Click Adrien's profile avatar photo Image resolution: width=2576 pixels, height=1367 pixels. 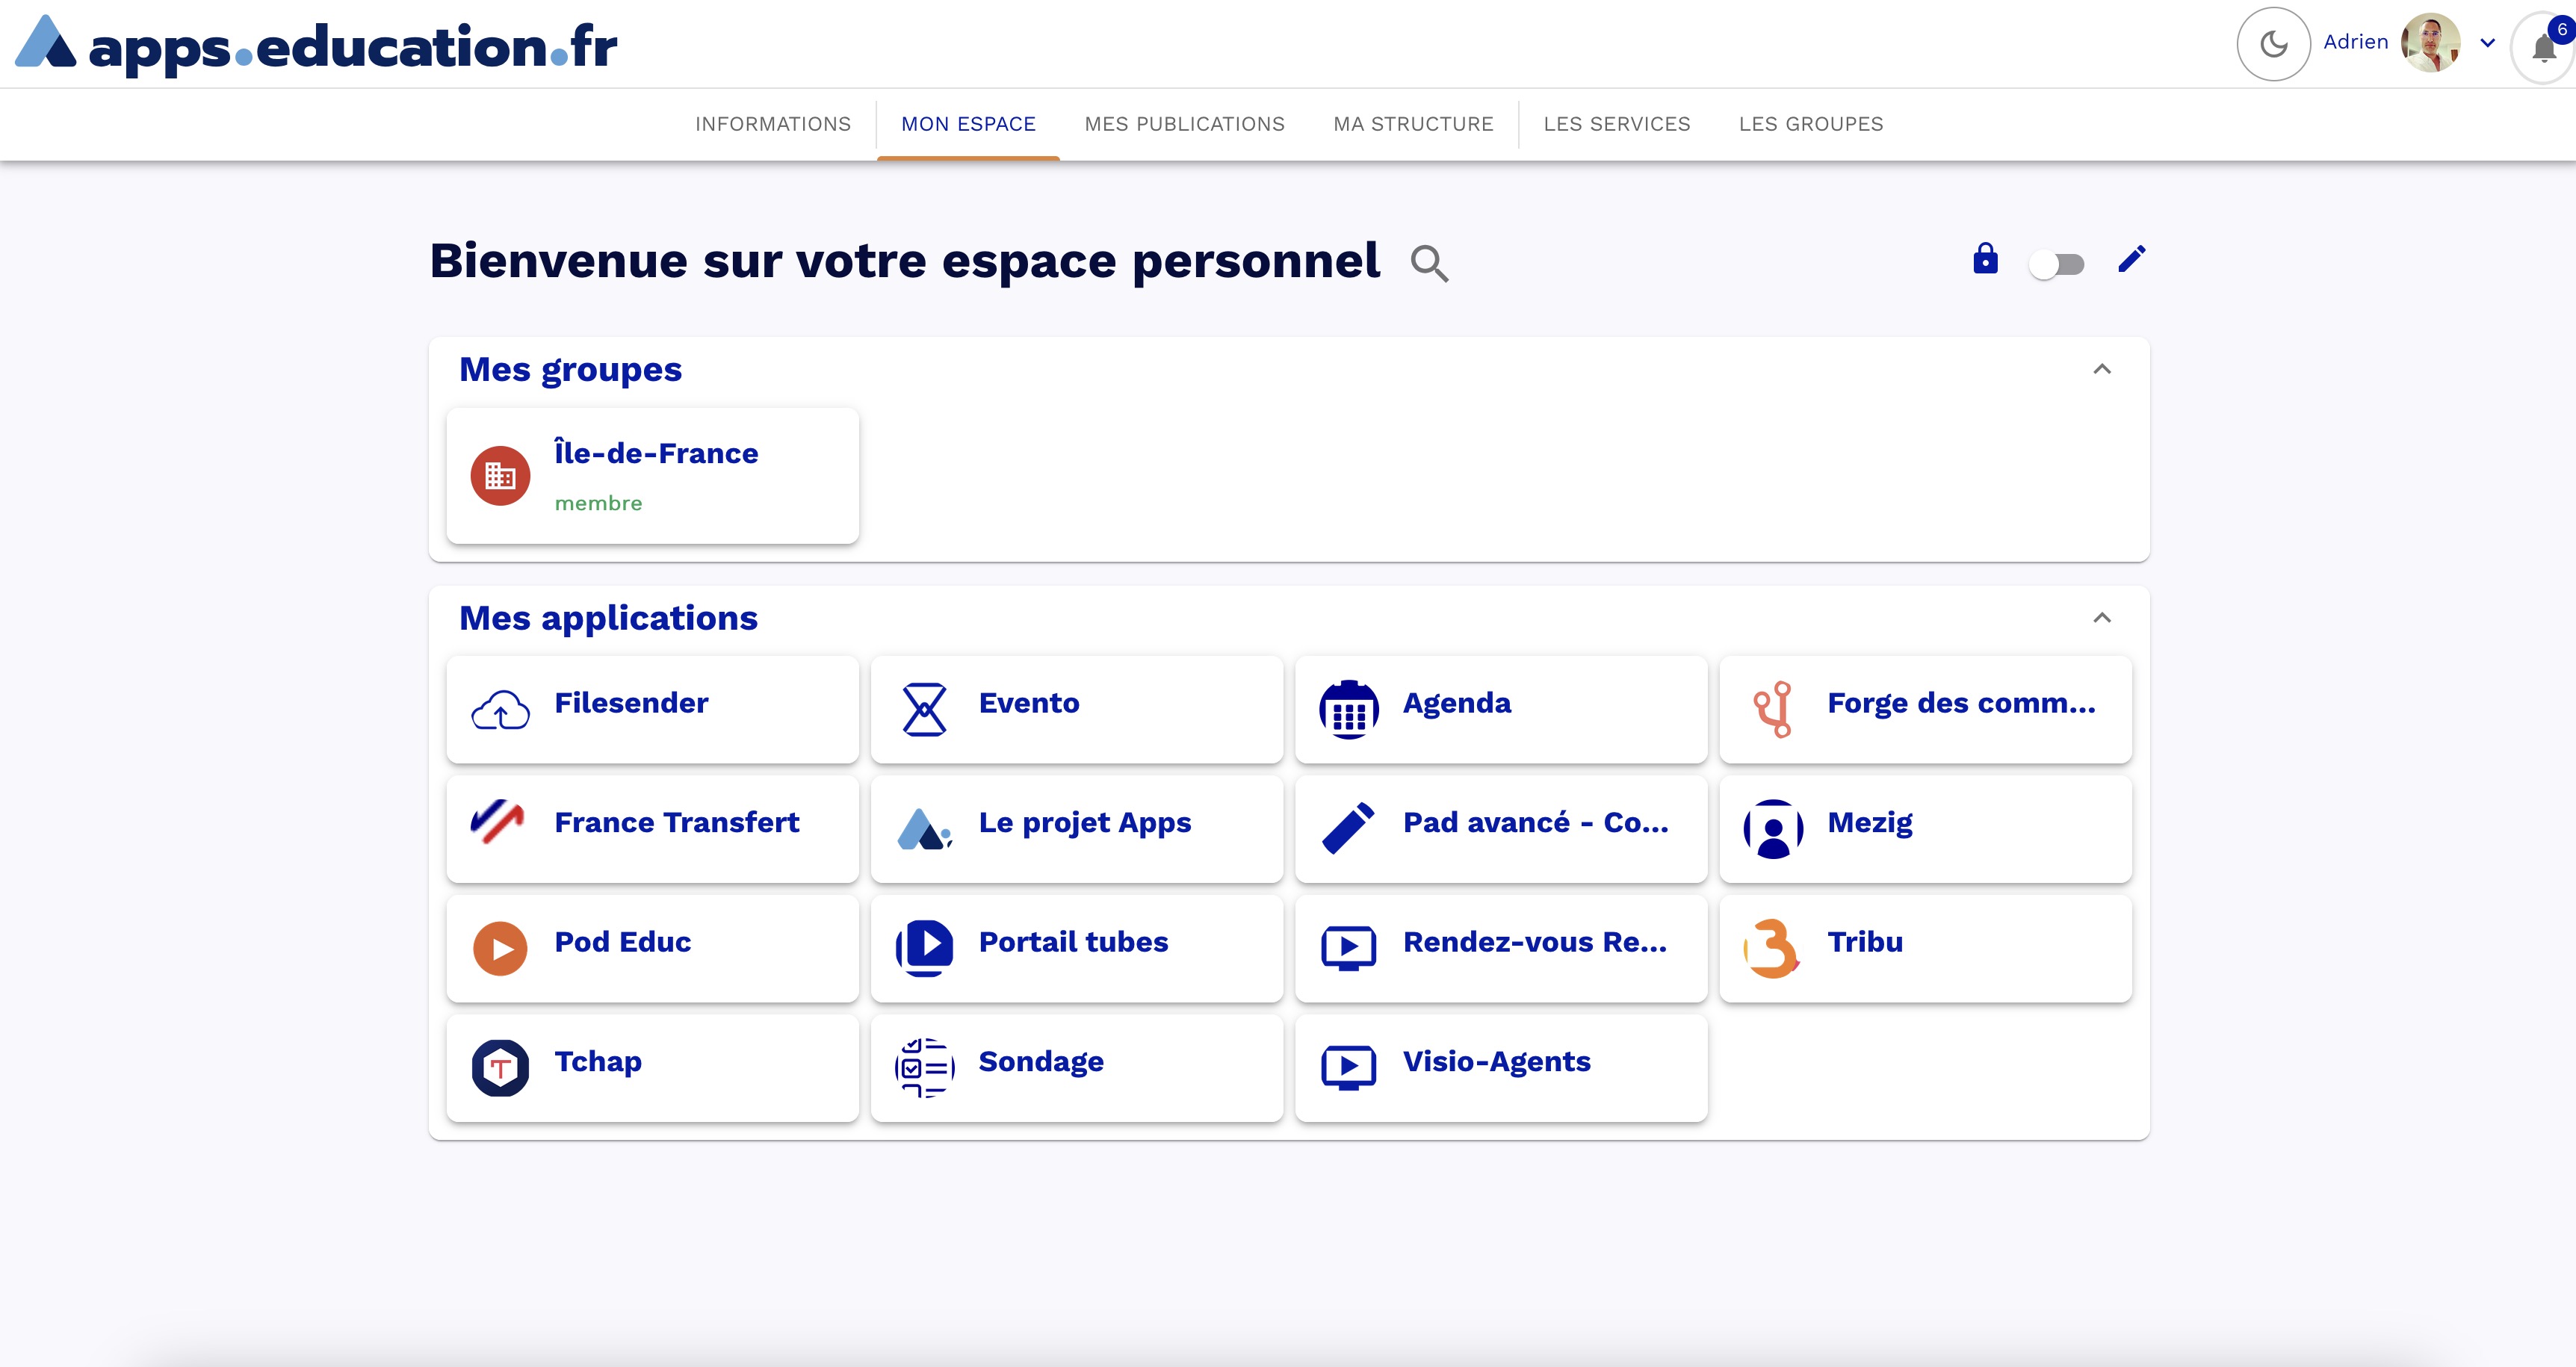(x=2431, y=42)
